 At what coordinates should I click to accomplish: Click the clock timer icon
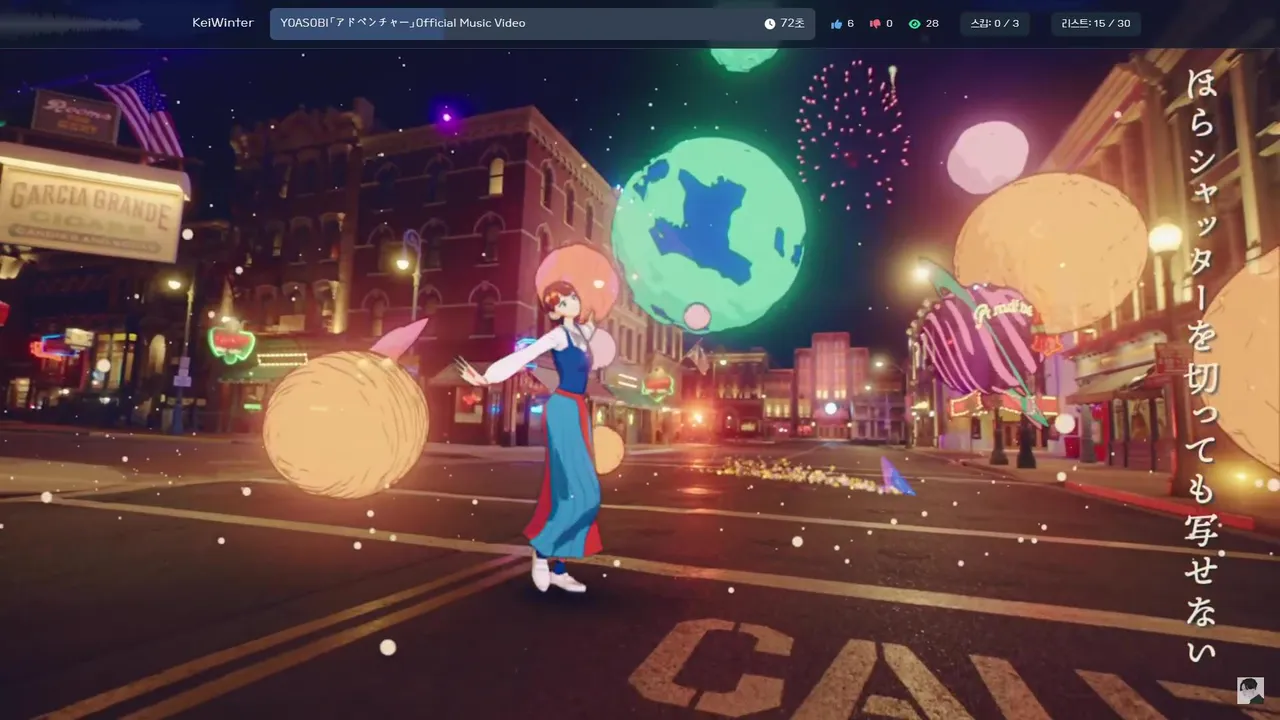770,23
